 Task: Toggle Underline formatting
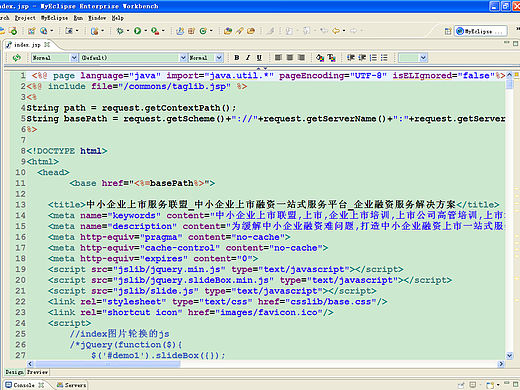click(259, 58)
